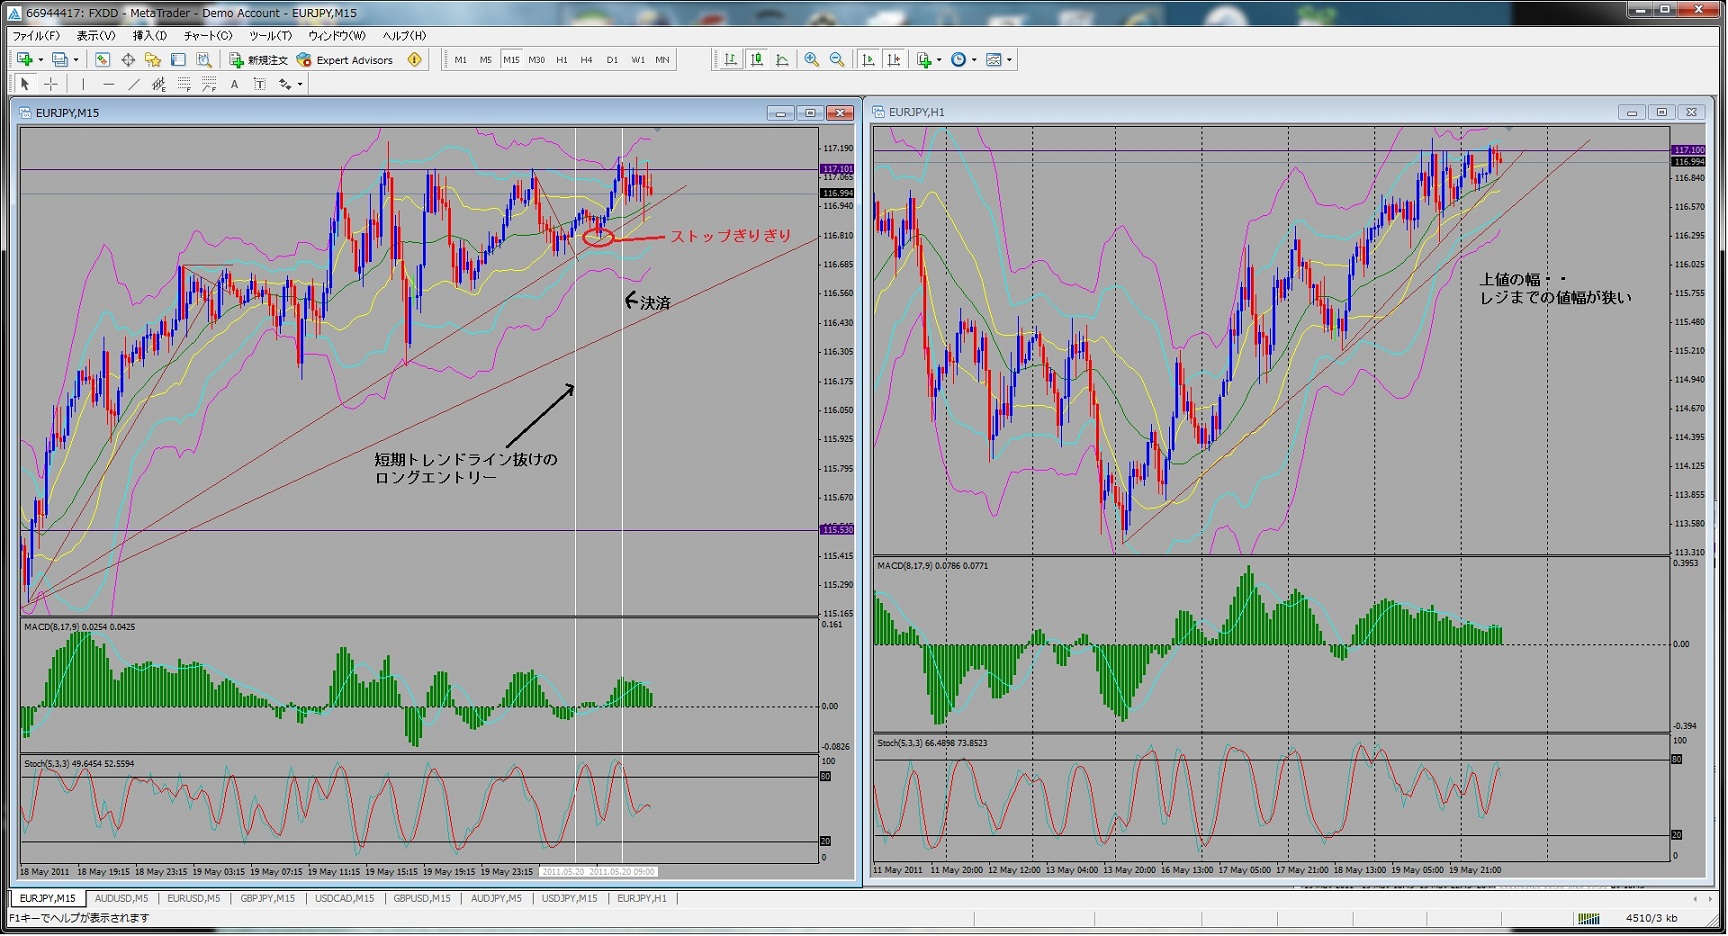Image resolution: width=1728 pixels, height=936 pixels.
Task: Open the New Chart icon
Action: pos(24,60)
